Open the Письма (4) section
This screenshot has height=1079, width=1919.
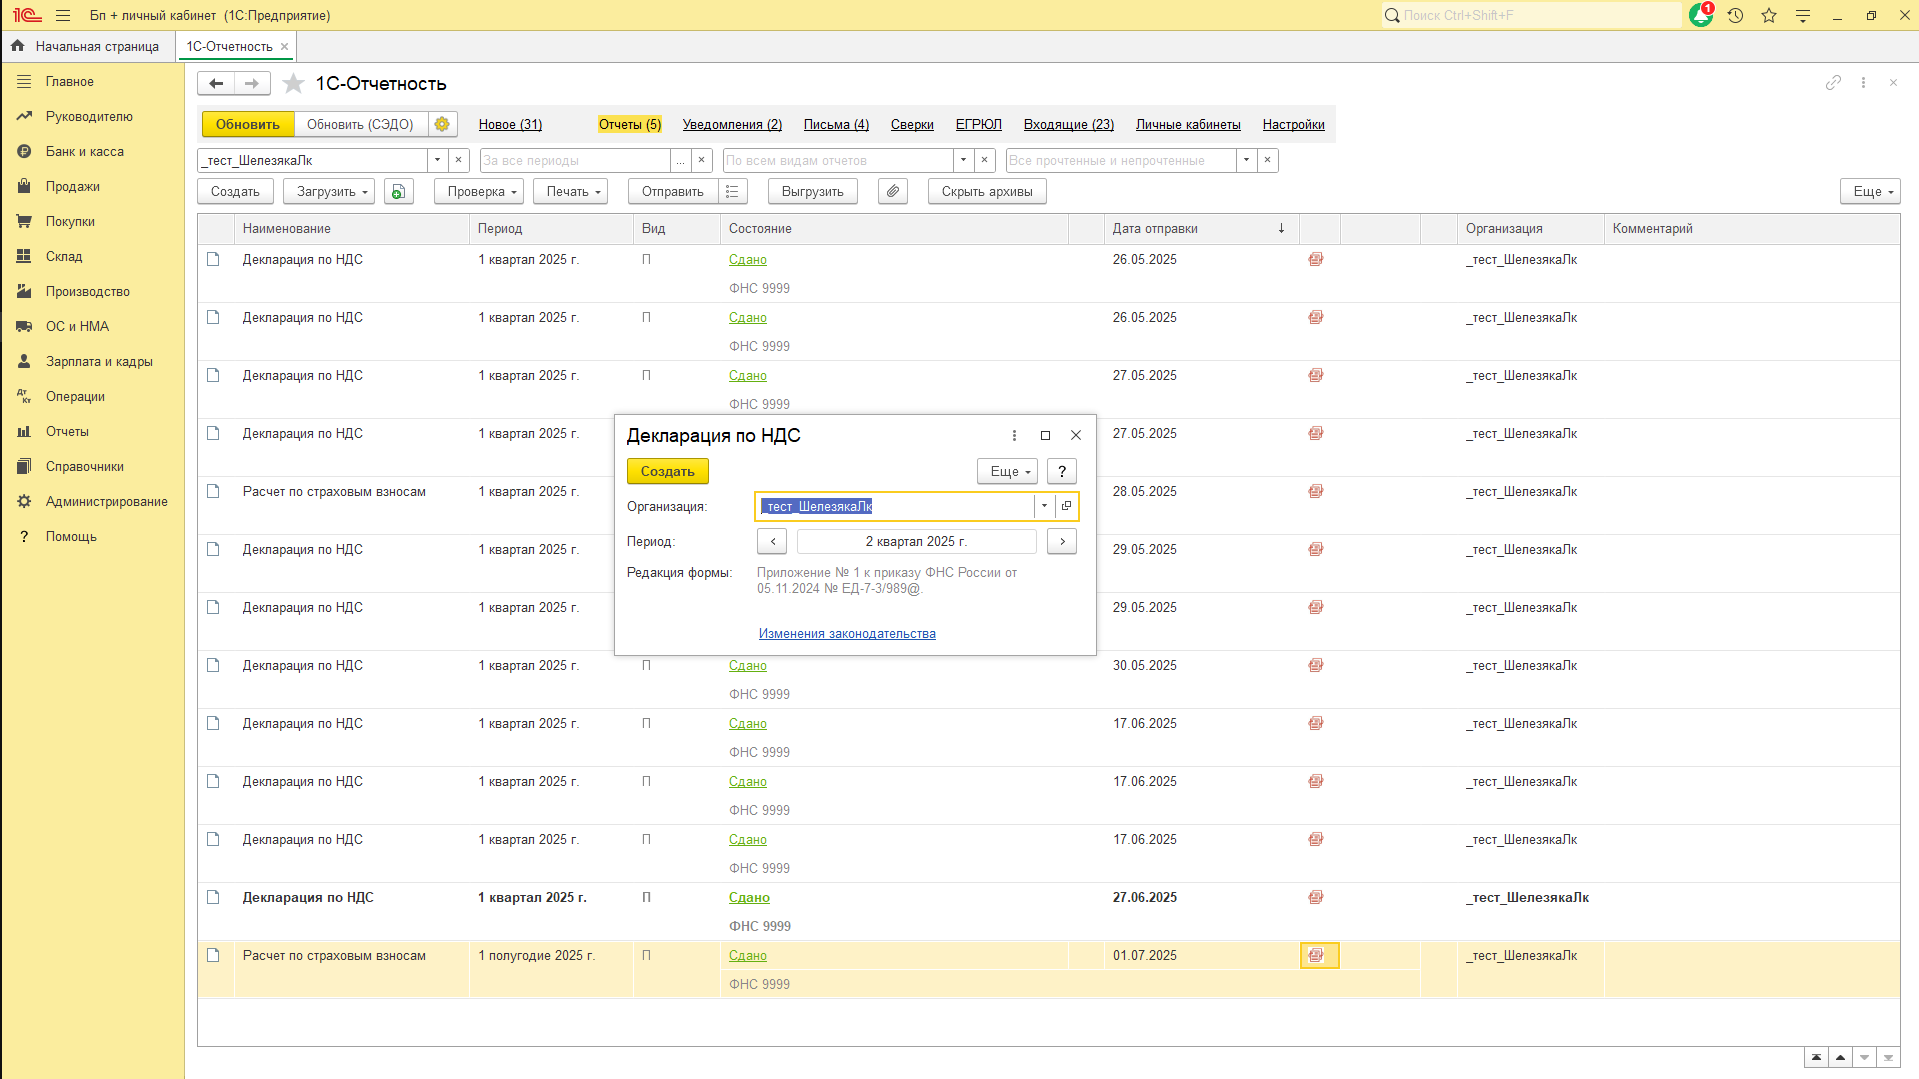(x=836, y=124)
